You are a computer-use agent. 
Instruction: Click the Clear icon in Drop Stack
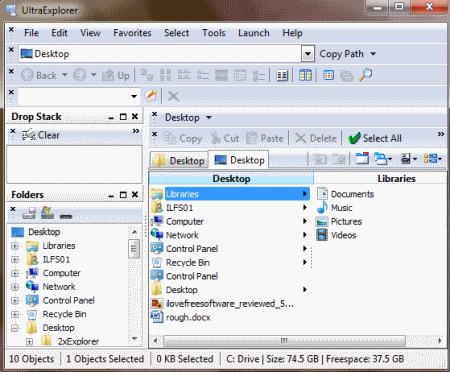pyautogui.click(x=29, y=135)
